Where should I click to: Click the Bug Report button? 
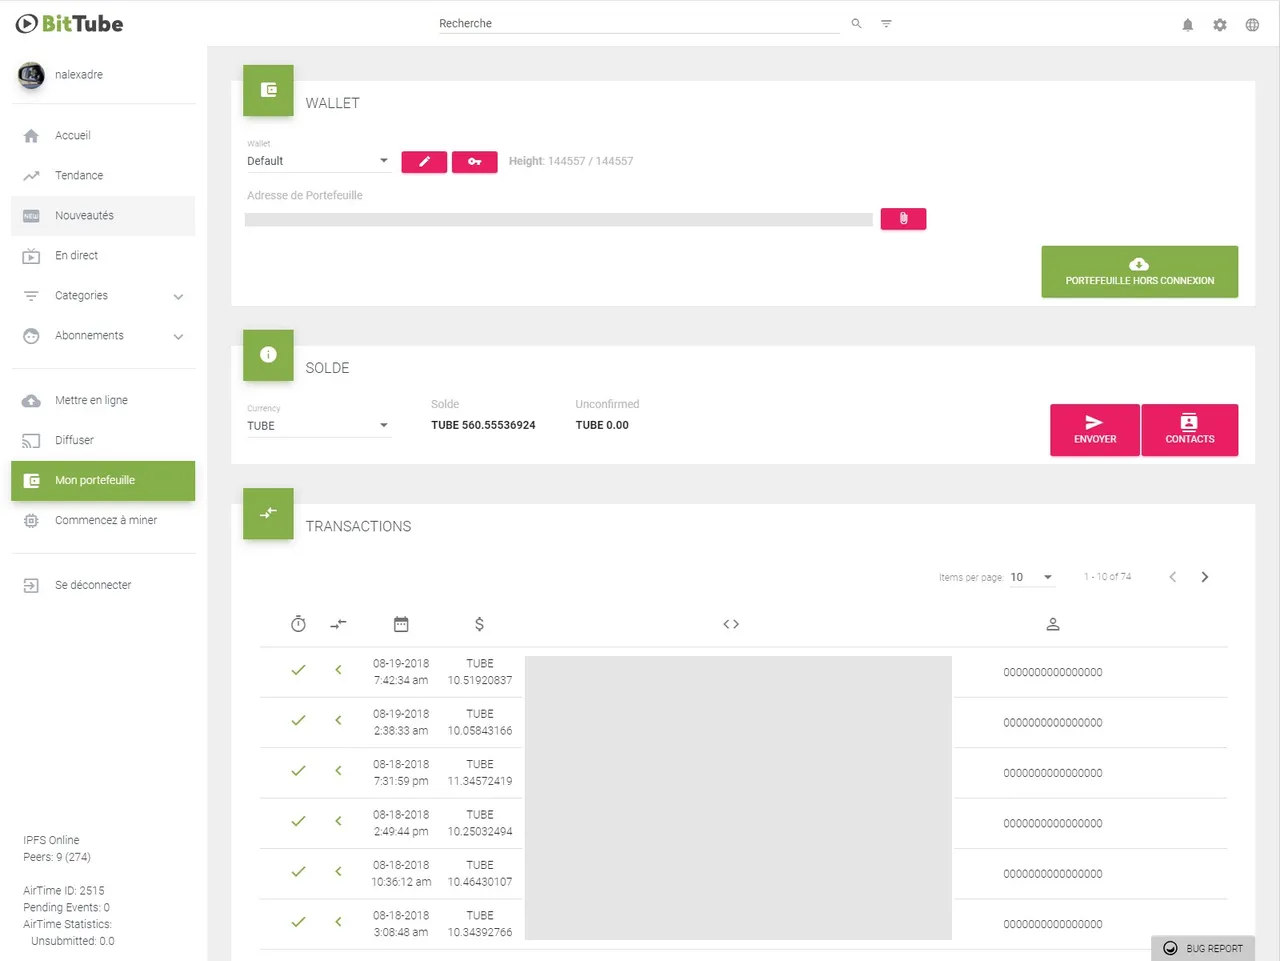pos(1203,948)
